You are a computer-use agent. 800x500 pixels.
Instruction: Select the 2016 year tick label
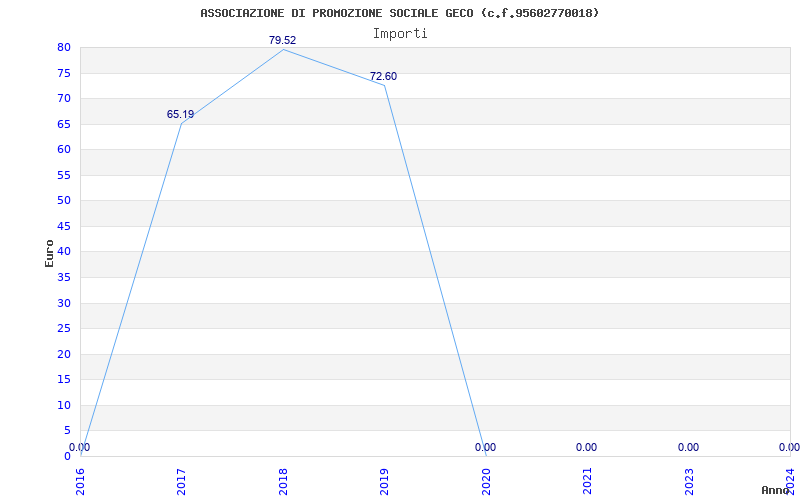point(81,481)
